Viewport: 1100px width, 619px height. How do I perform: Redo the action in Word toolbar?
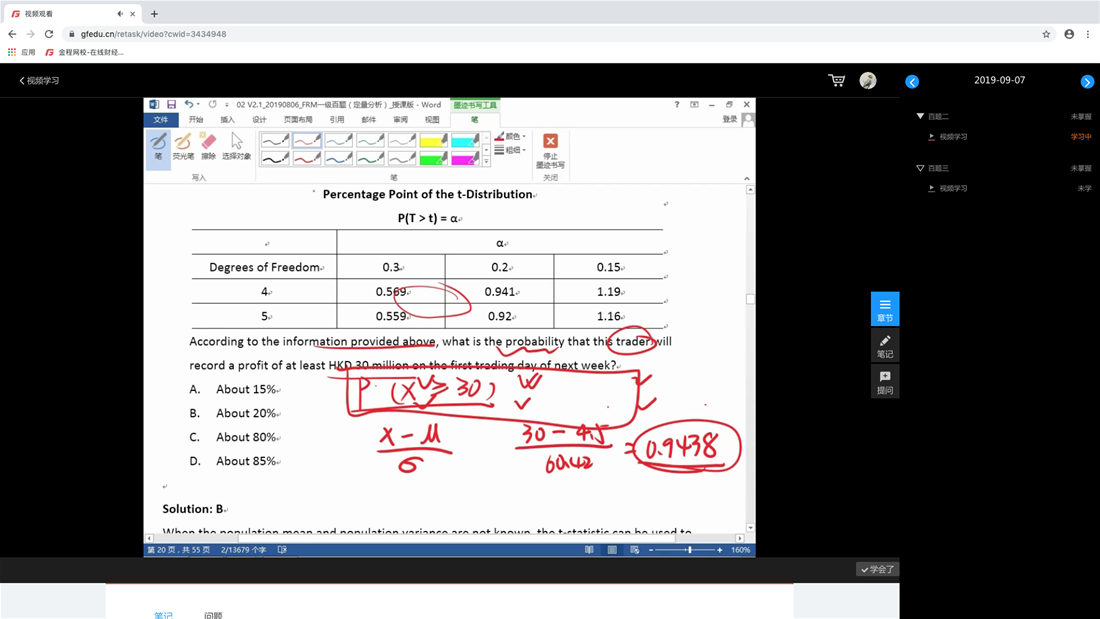point(213,105)
